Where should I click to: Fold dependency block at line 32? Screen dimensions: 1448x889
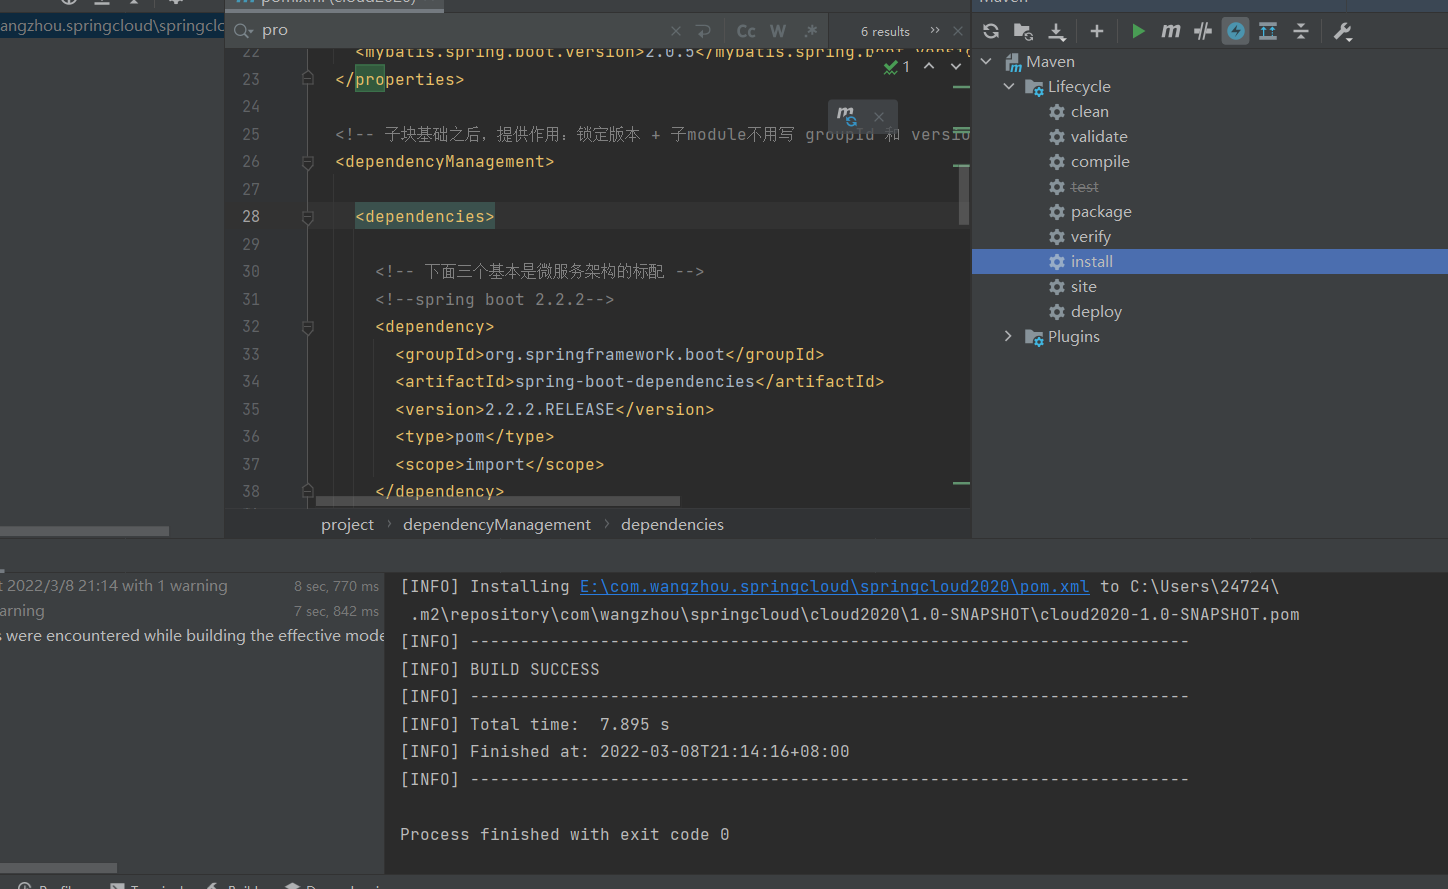308,327
